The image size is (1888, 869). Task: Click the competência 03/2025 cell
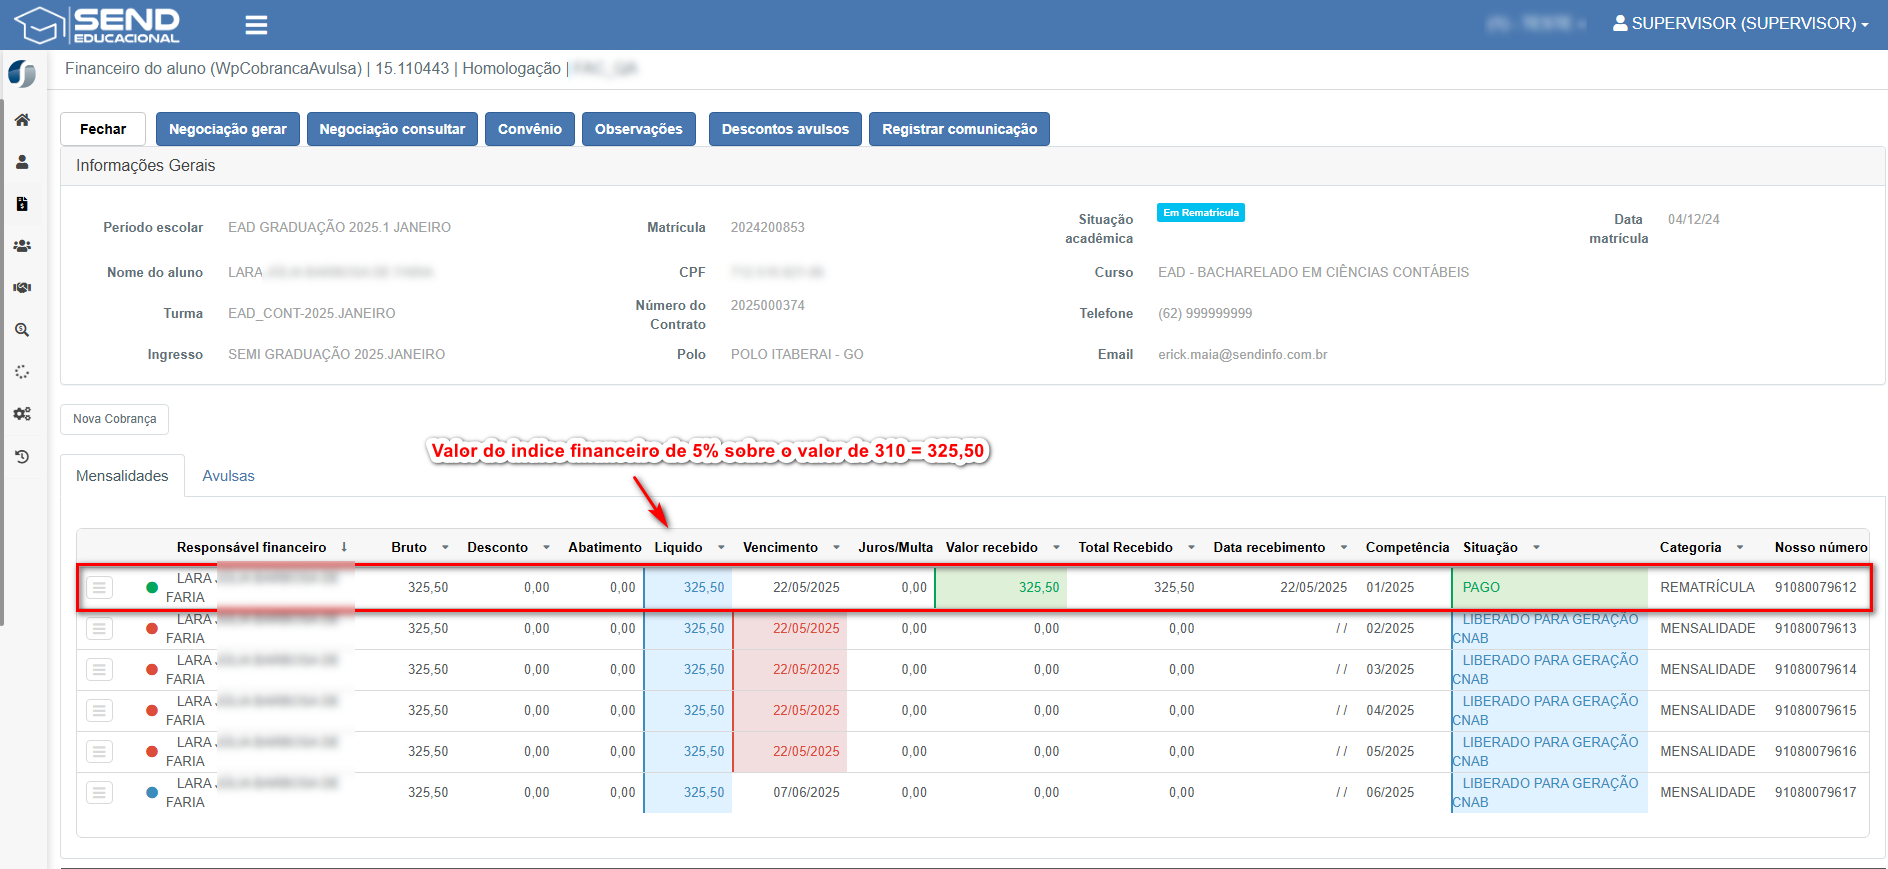coord(1390,670)
